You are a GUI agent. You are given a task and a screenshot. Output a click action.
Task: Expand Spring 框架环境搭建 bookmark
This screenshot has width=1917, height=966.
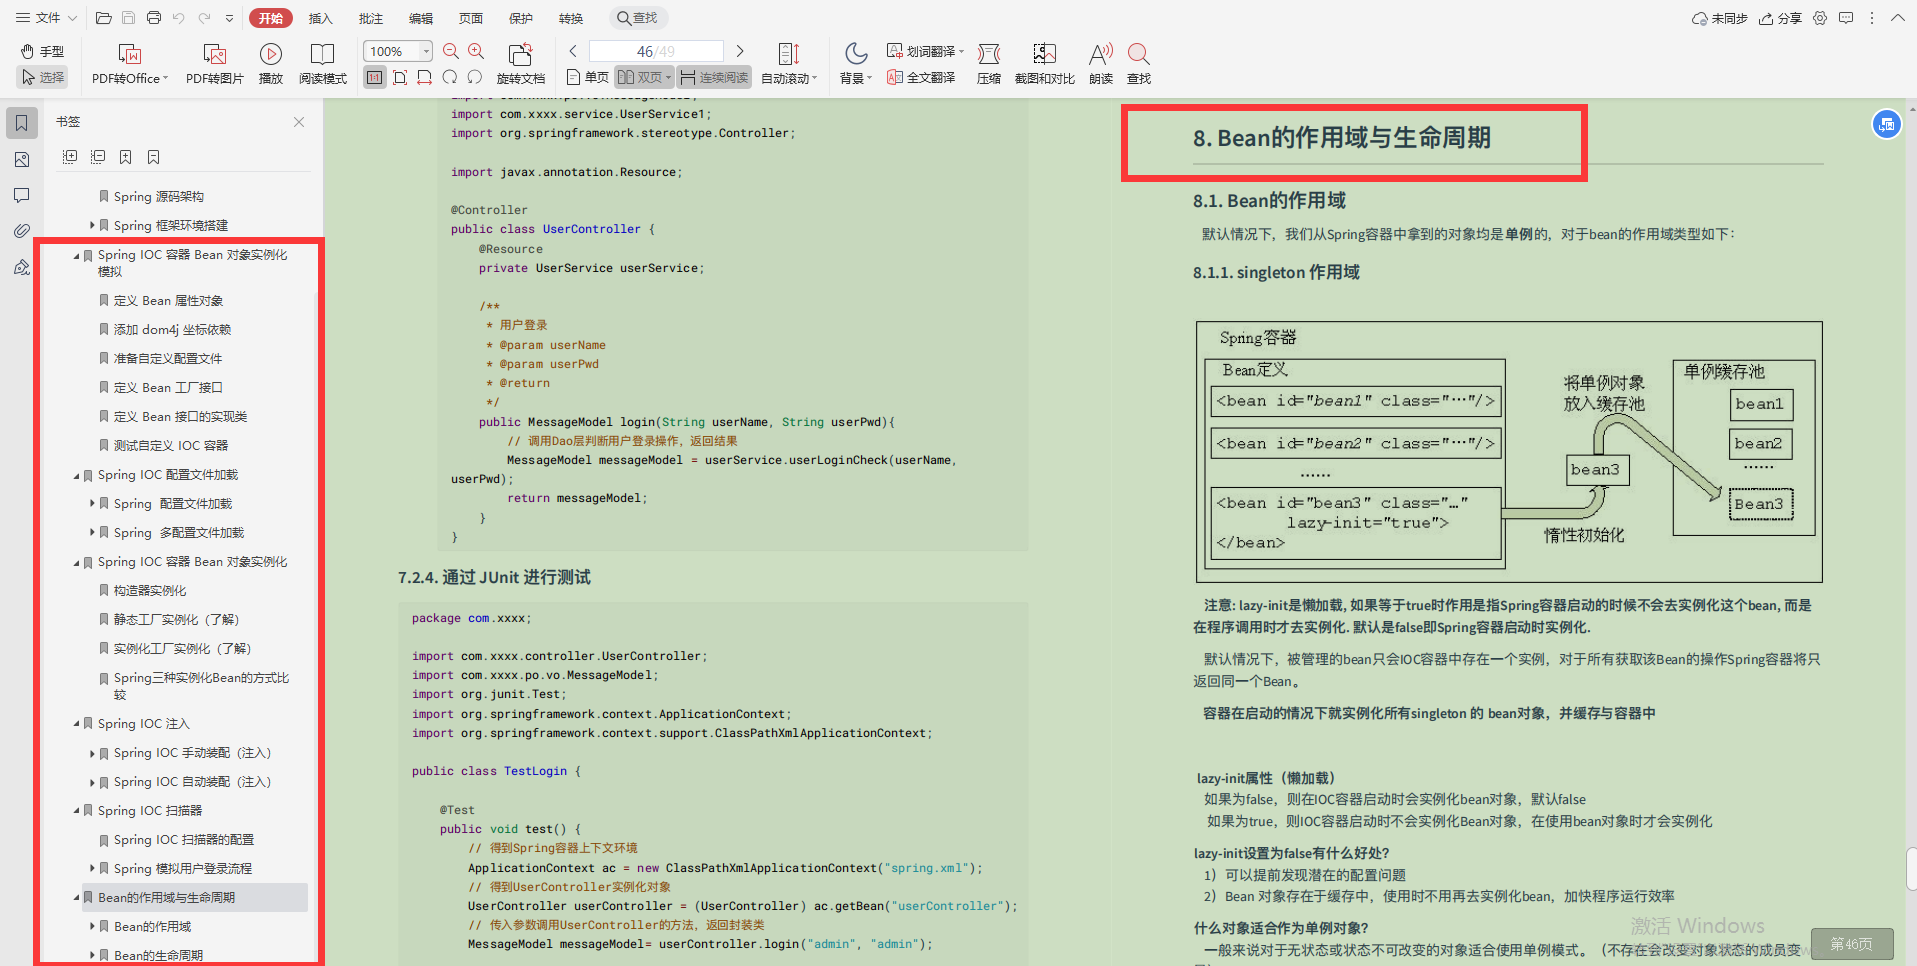(92, 225)
